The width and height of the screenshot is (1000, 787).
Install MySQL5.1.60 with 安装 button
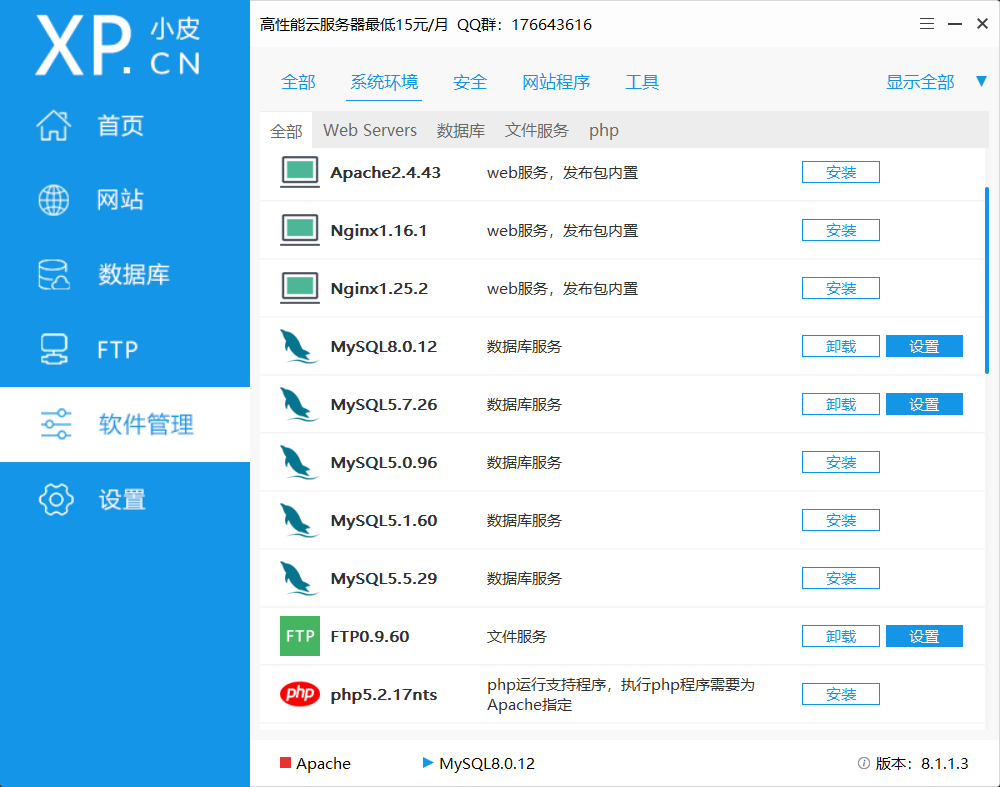(x=841, y=520)
